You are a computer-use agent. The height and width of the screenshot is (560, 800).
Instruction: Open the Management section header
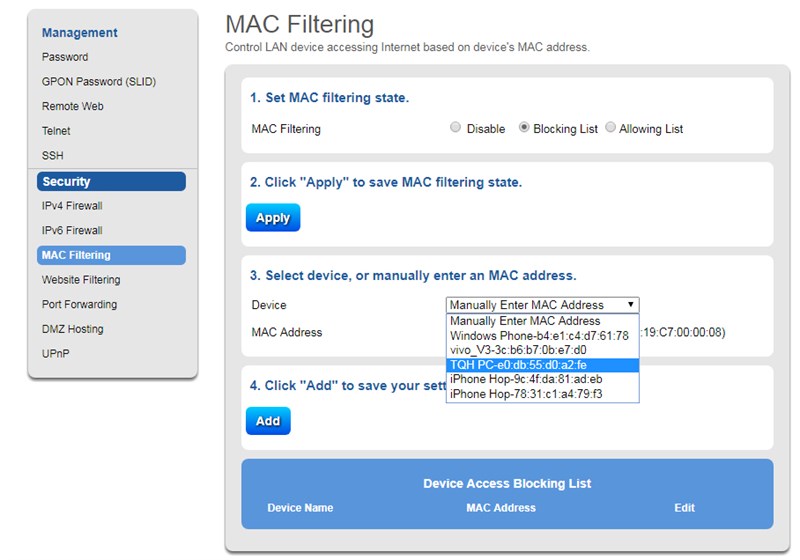click(x=80, y=33)
